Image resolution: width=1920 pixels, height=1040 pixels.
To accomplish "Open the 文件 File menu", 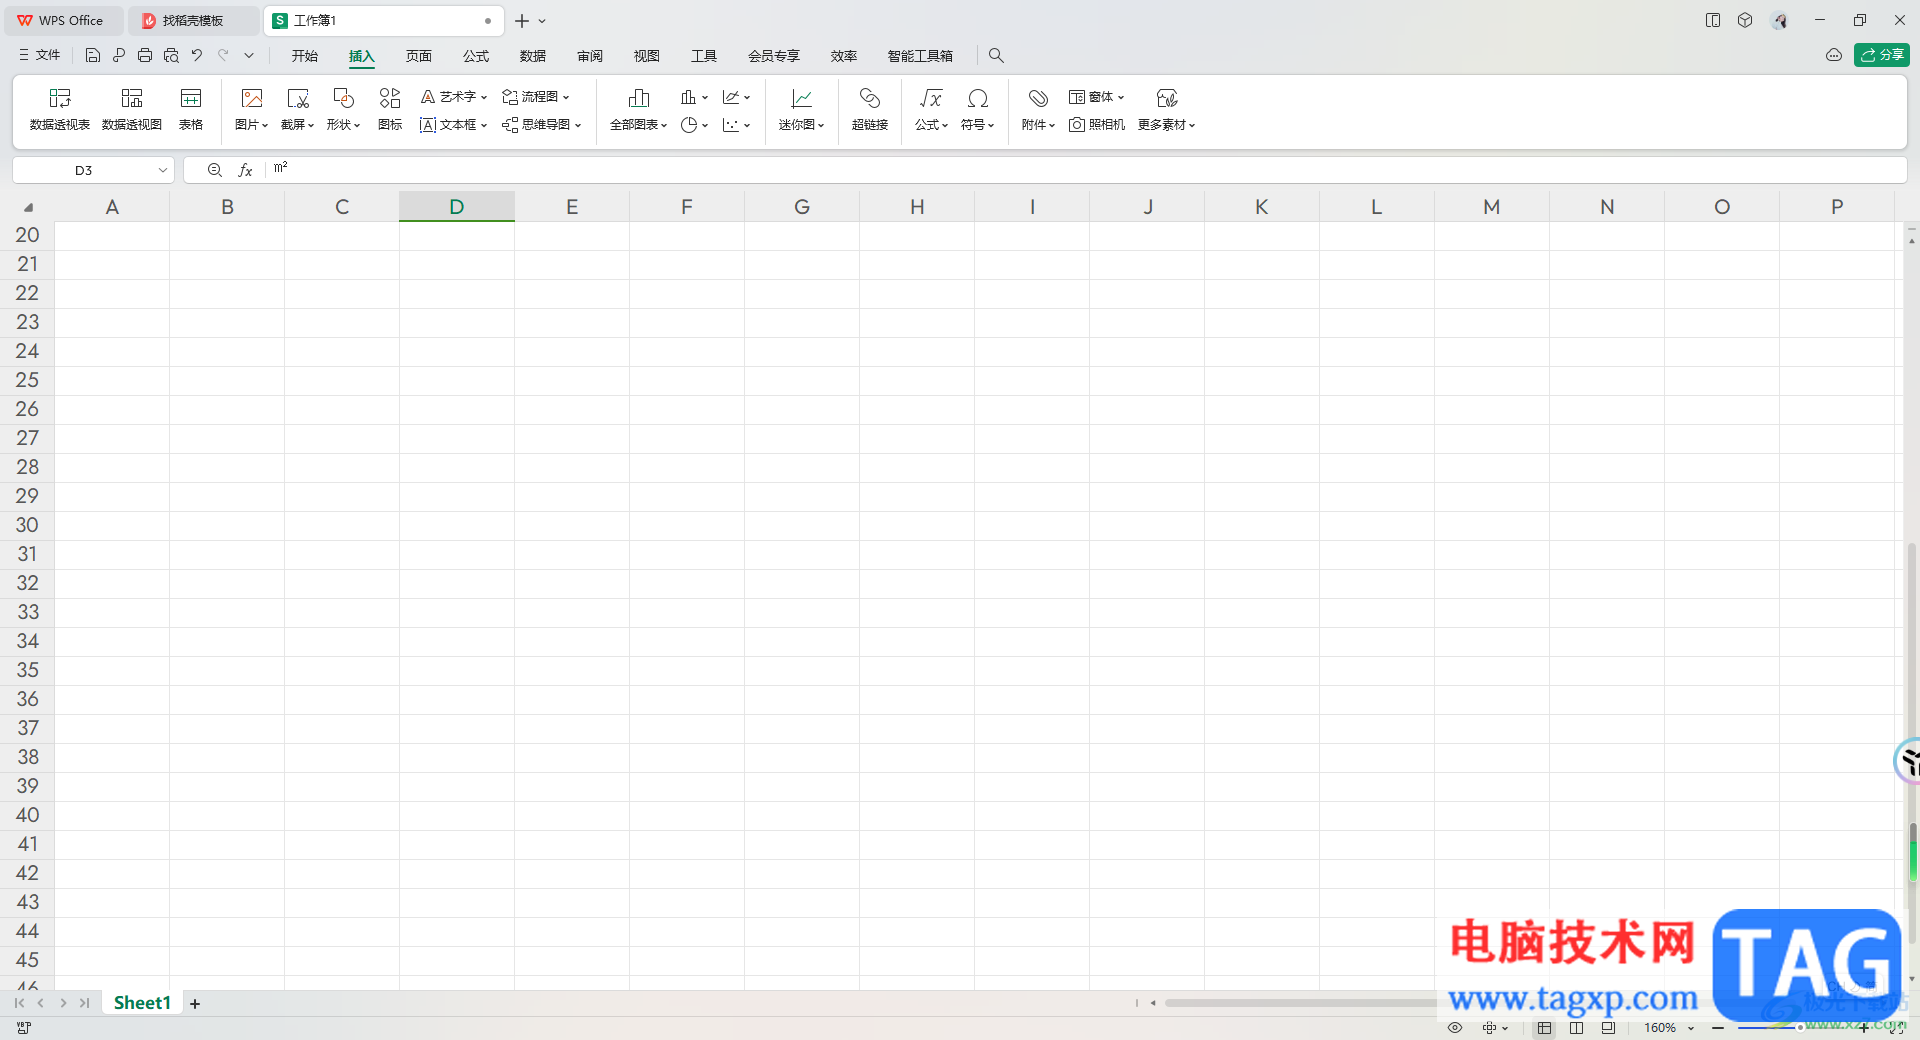I will click(39, 56).
